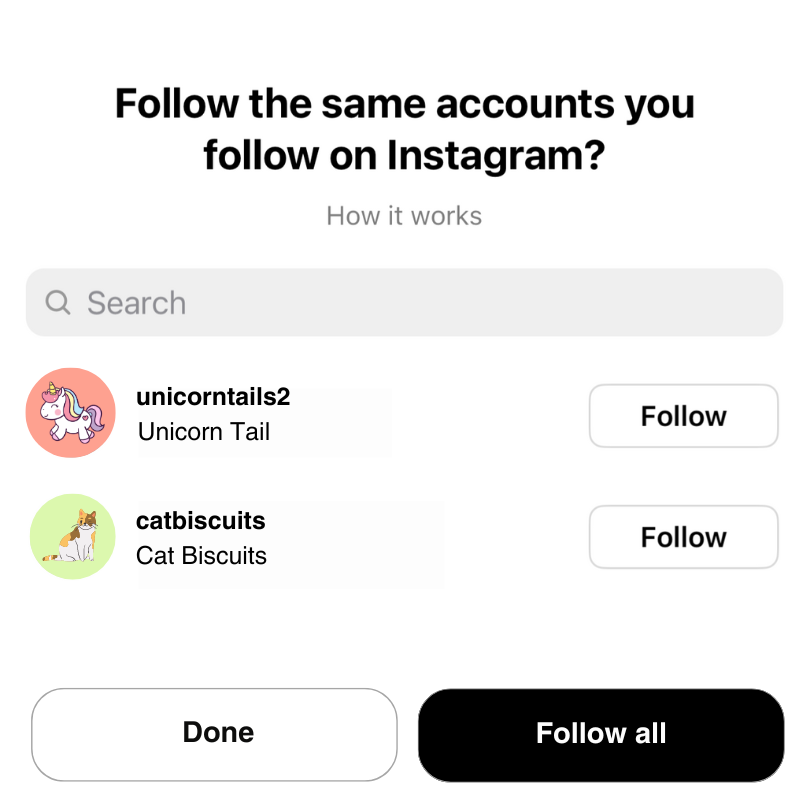
Task: Confirm following all Instagram accounts
Action: click(x=600, y=733)
